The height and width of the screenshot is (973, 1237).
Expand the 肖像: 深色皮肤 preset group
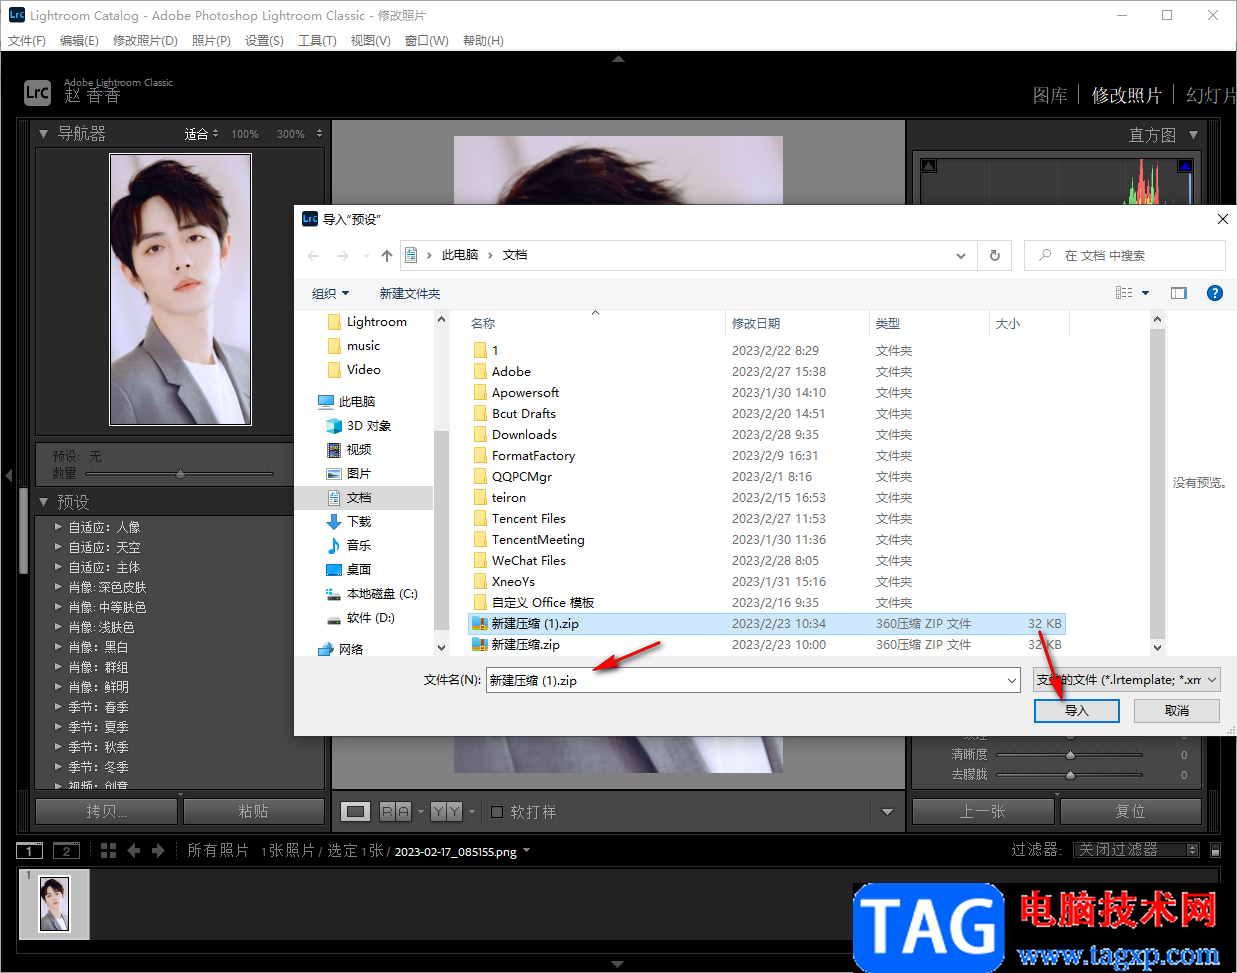pyautogui.click(x=57, y=587)
